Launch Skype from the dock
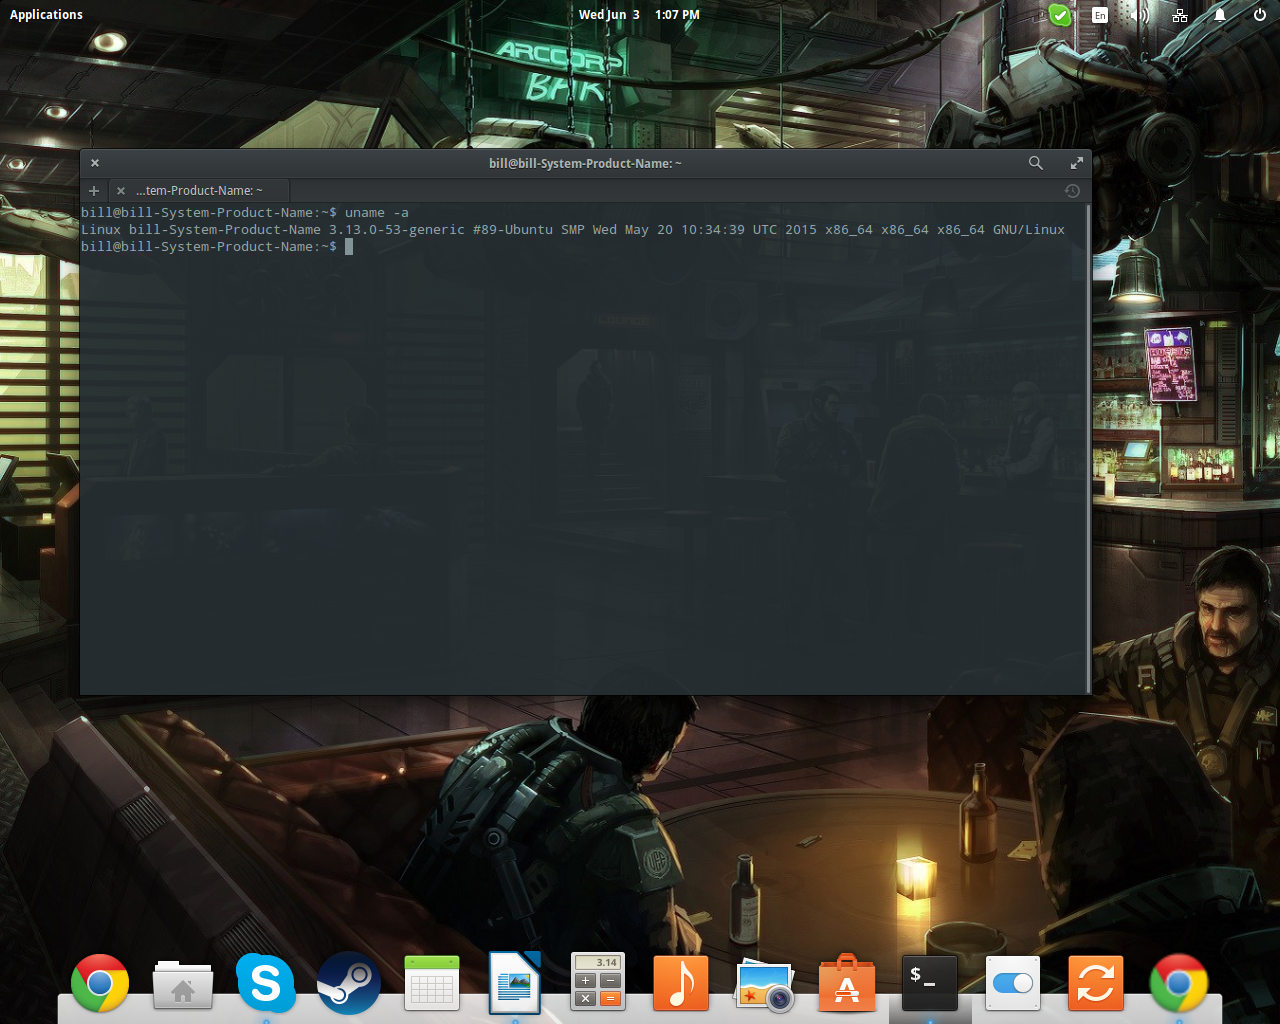 266,983
